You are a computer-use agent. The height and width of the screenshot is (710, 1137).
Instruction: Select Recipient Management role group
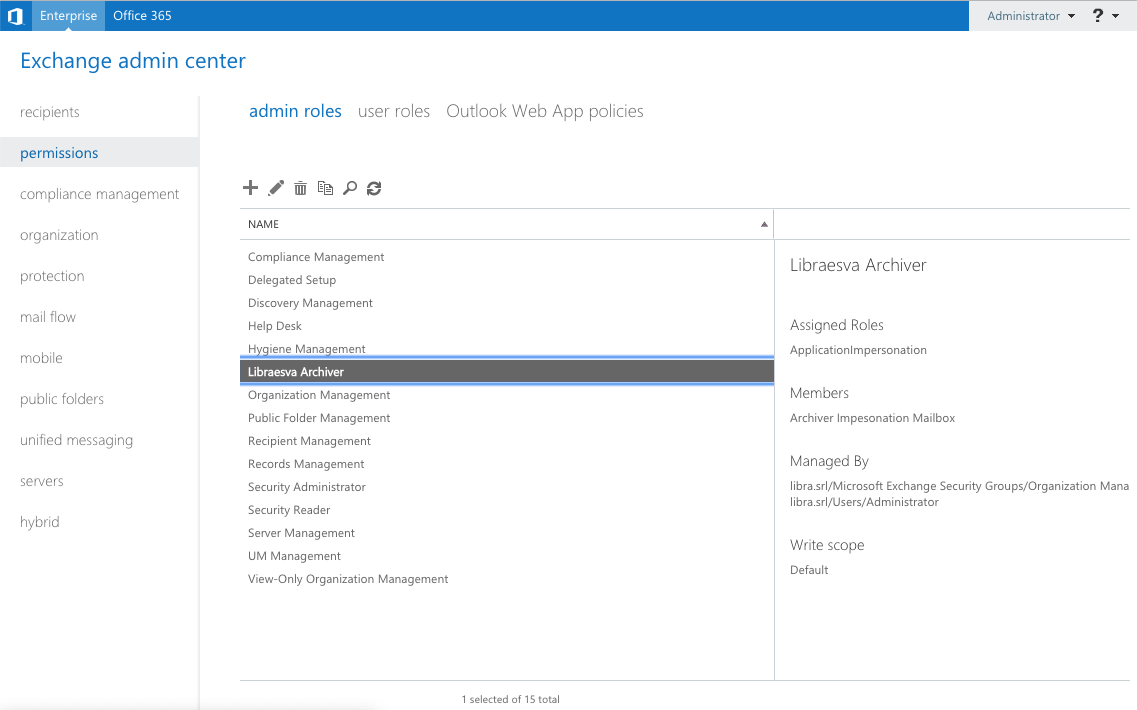(x=507, y=441)
